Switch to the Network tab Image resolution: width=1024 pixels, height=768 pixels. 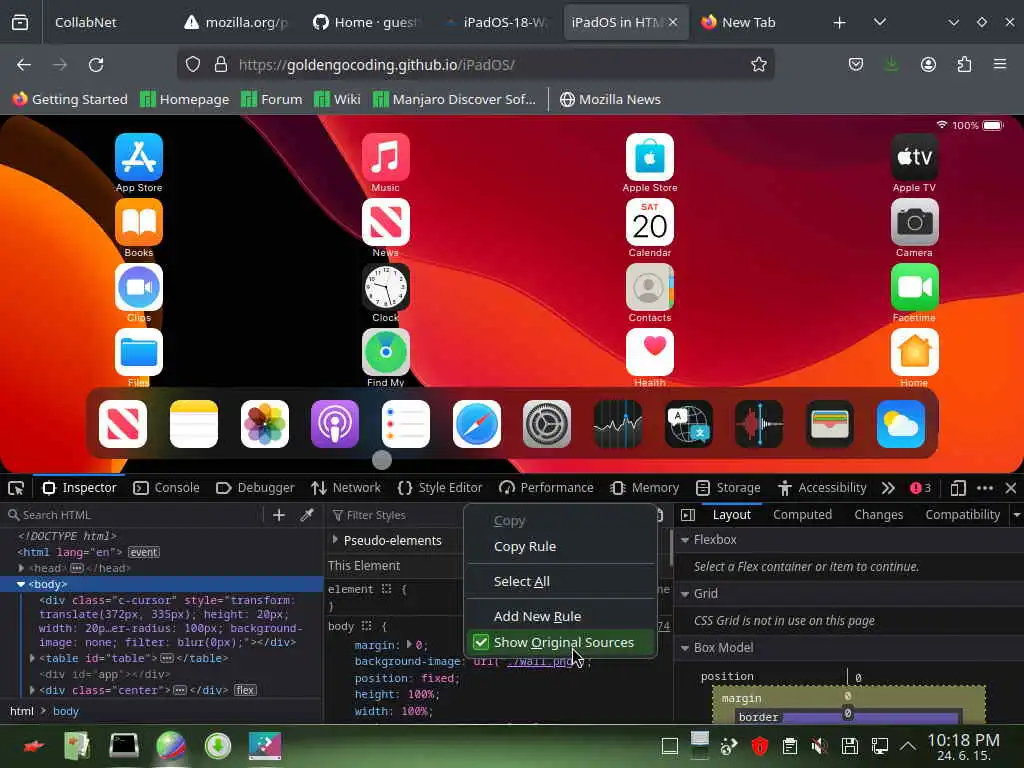point(346,488)
